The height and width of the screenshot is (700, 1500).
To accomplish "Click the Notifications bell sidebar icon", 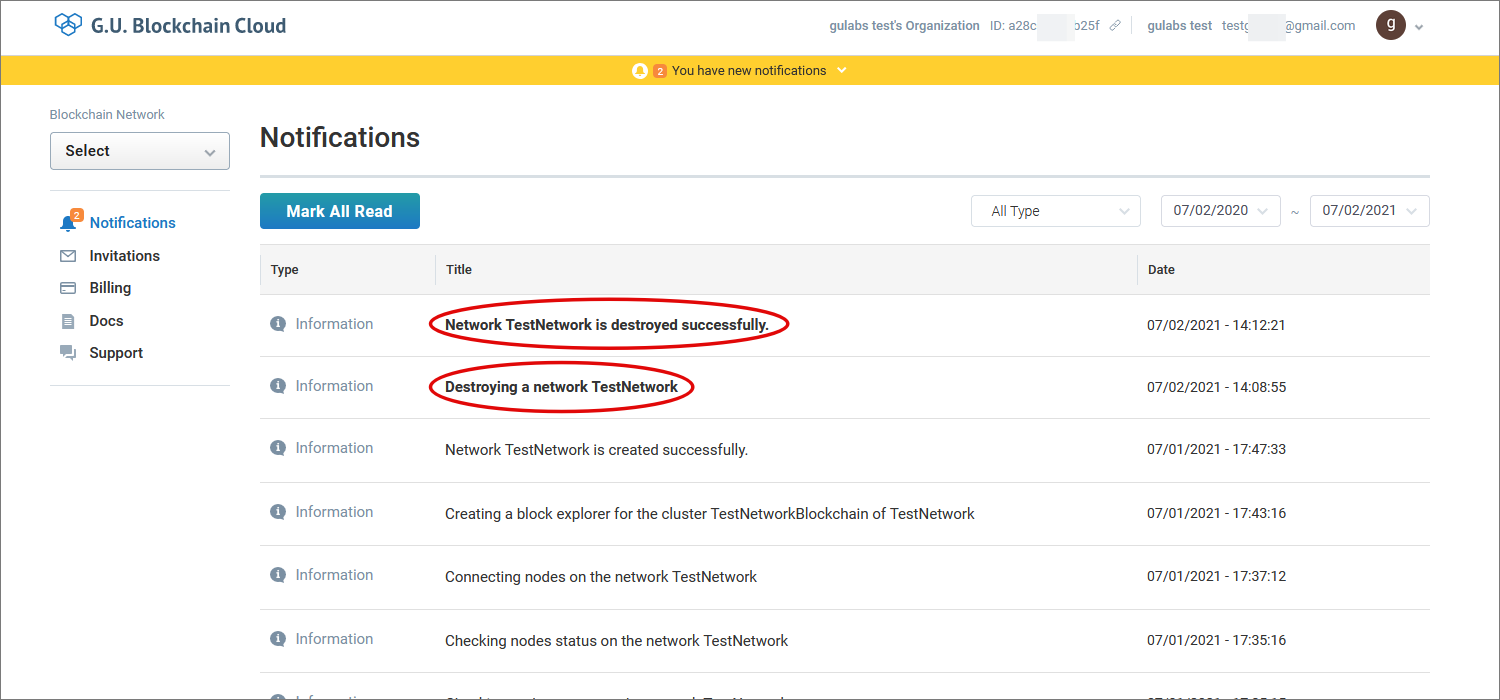I will 68,223.
